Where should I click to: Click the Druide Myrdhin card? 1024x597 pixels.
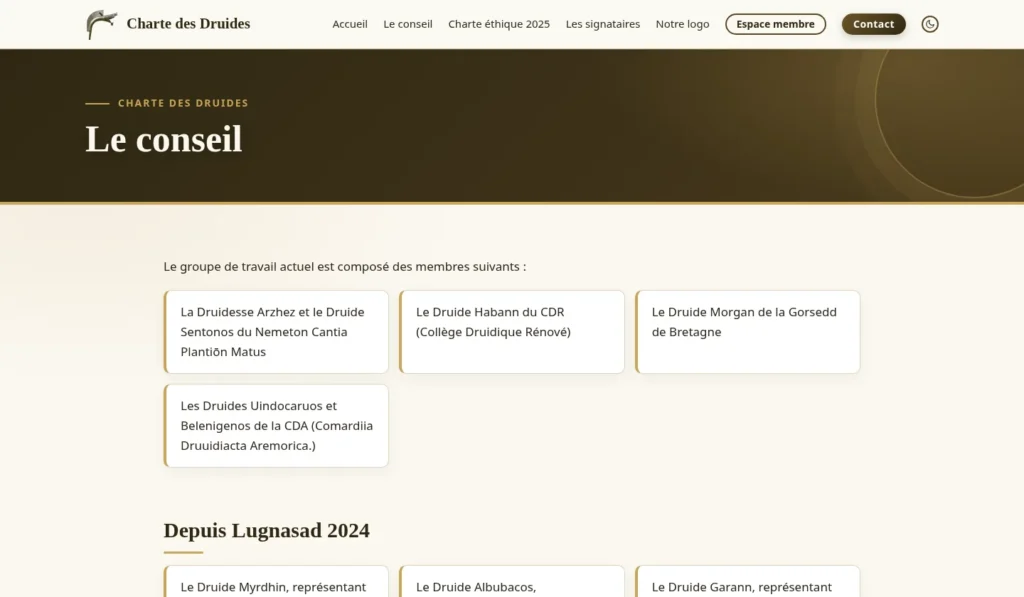[x=276, y=581]
